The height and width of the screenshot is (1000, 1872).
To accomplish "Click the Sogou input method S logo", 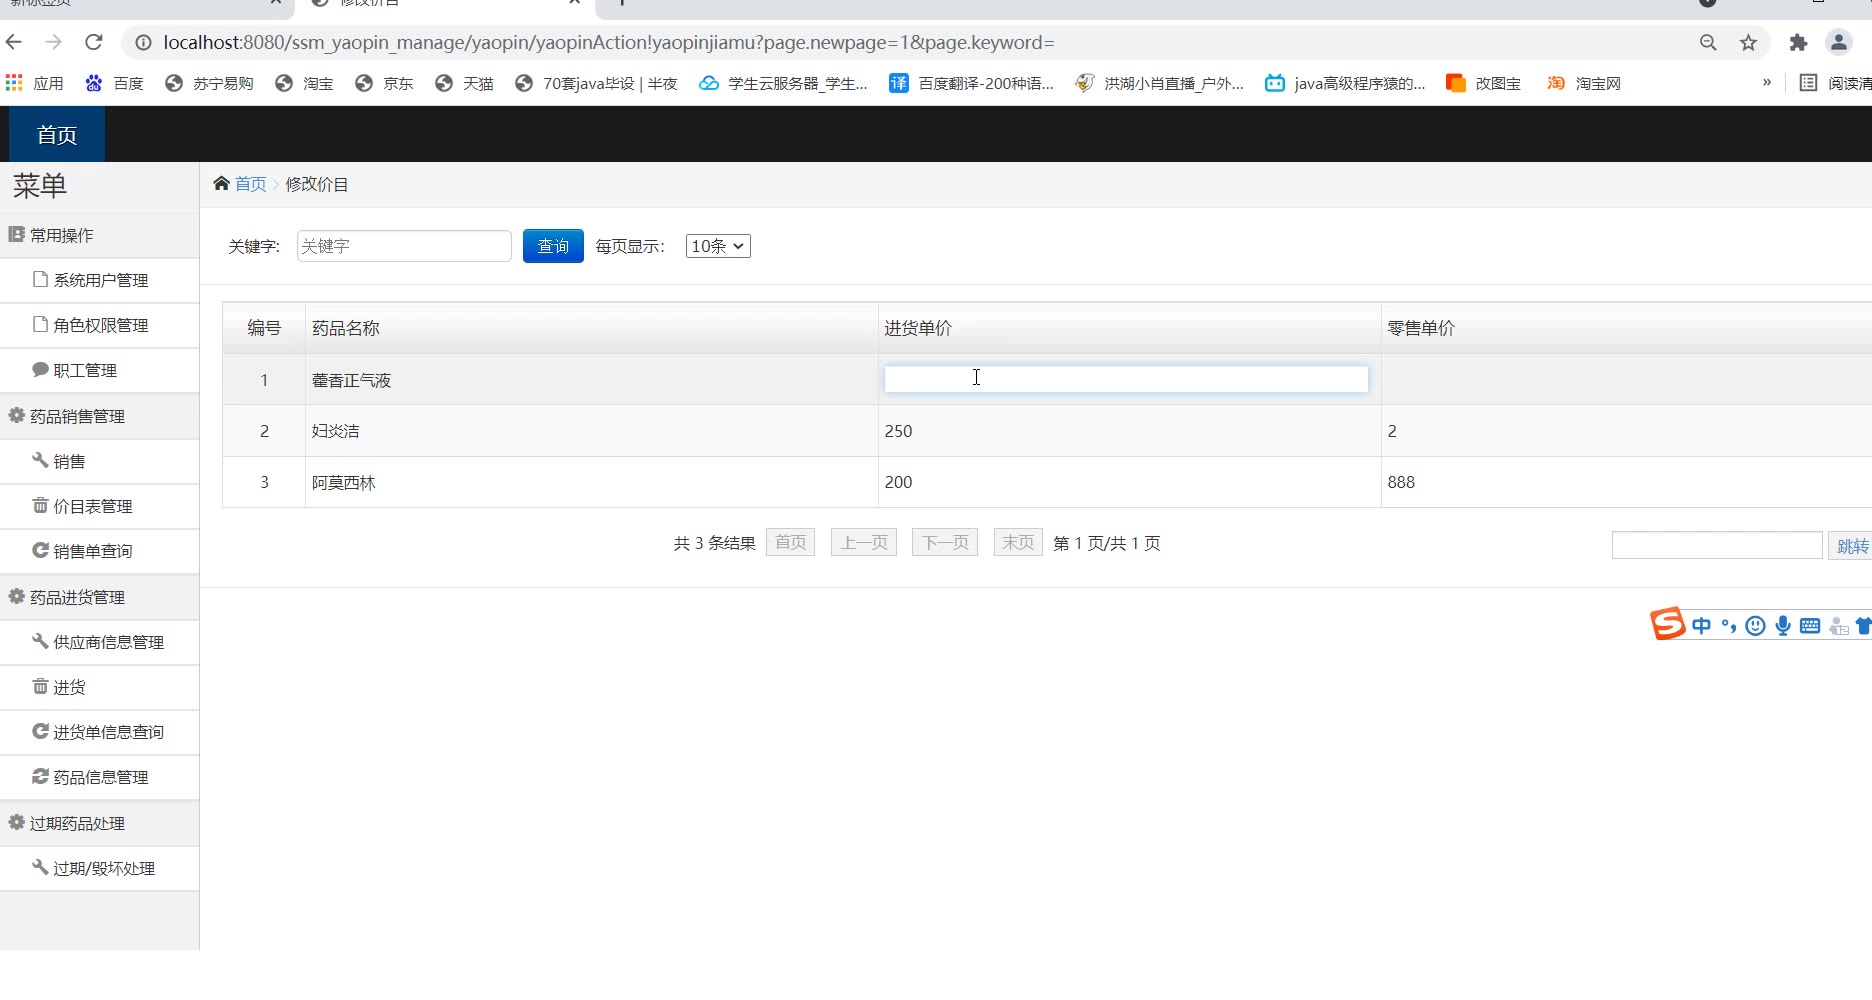I will point(1667,624).
